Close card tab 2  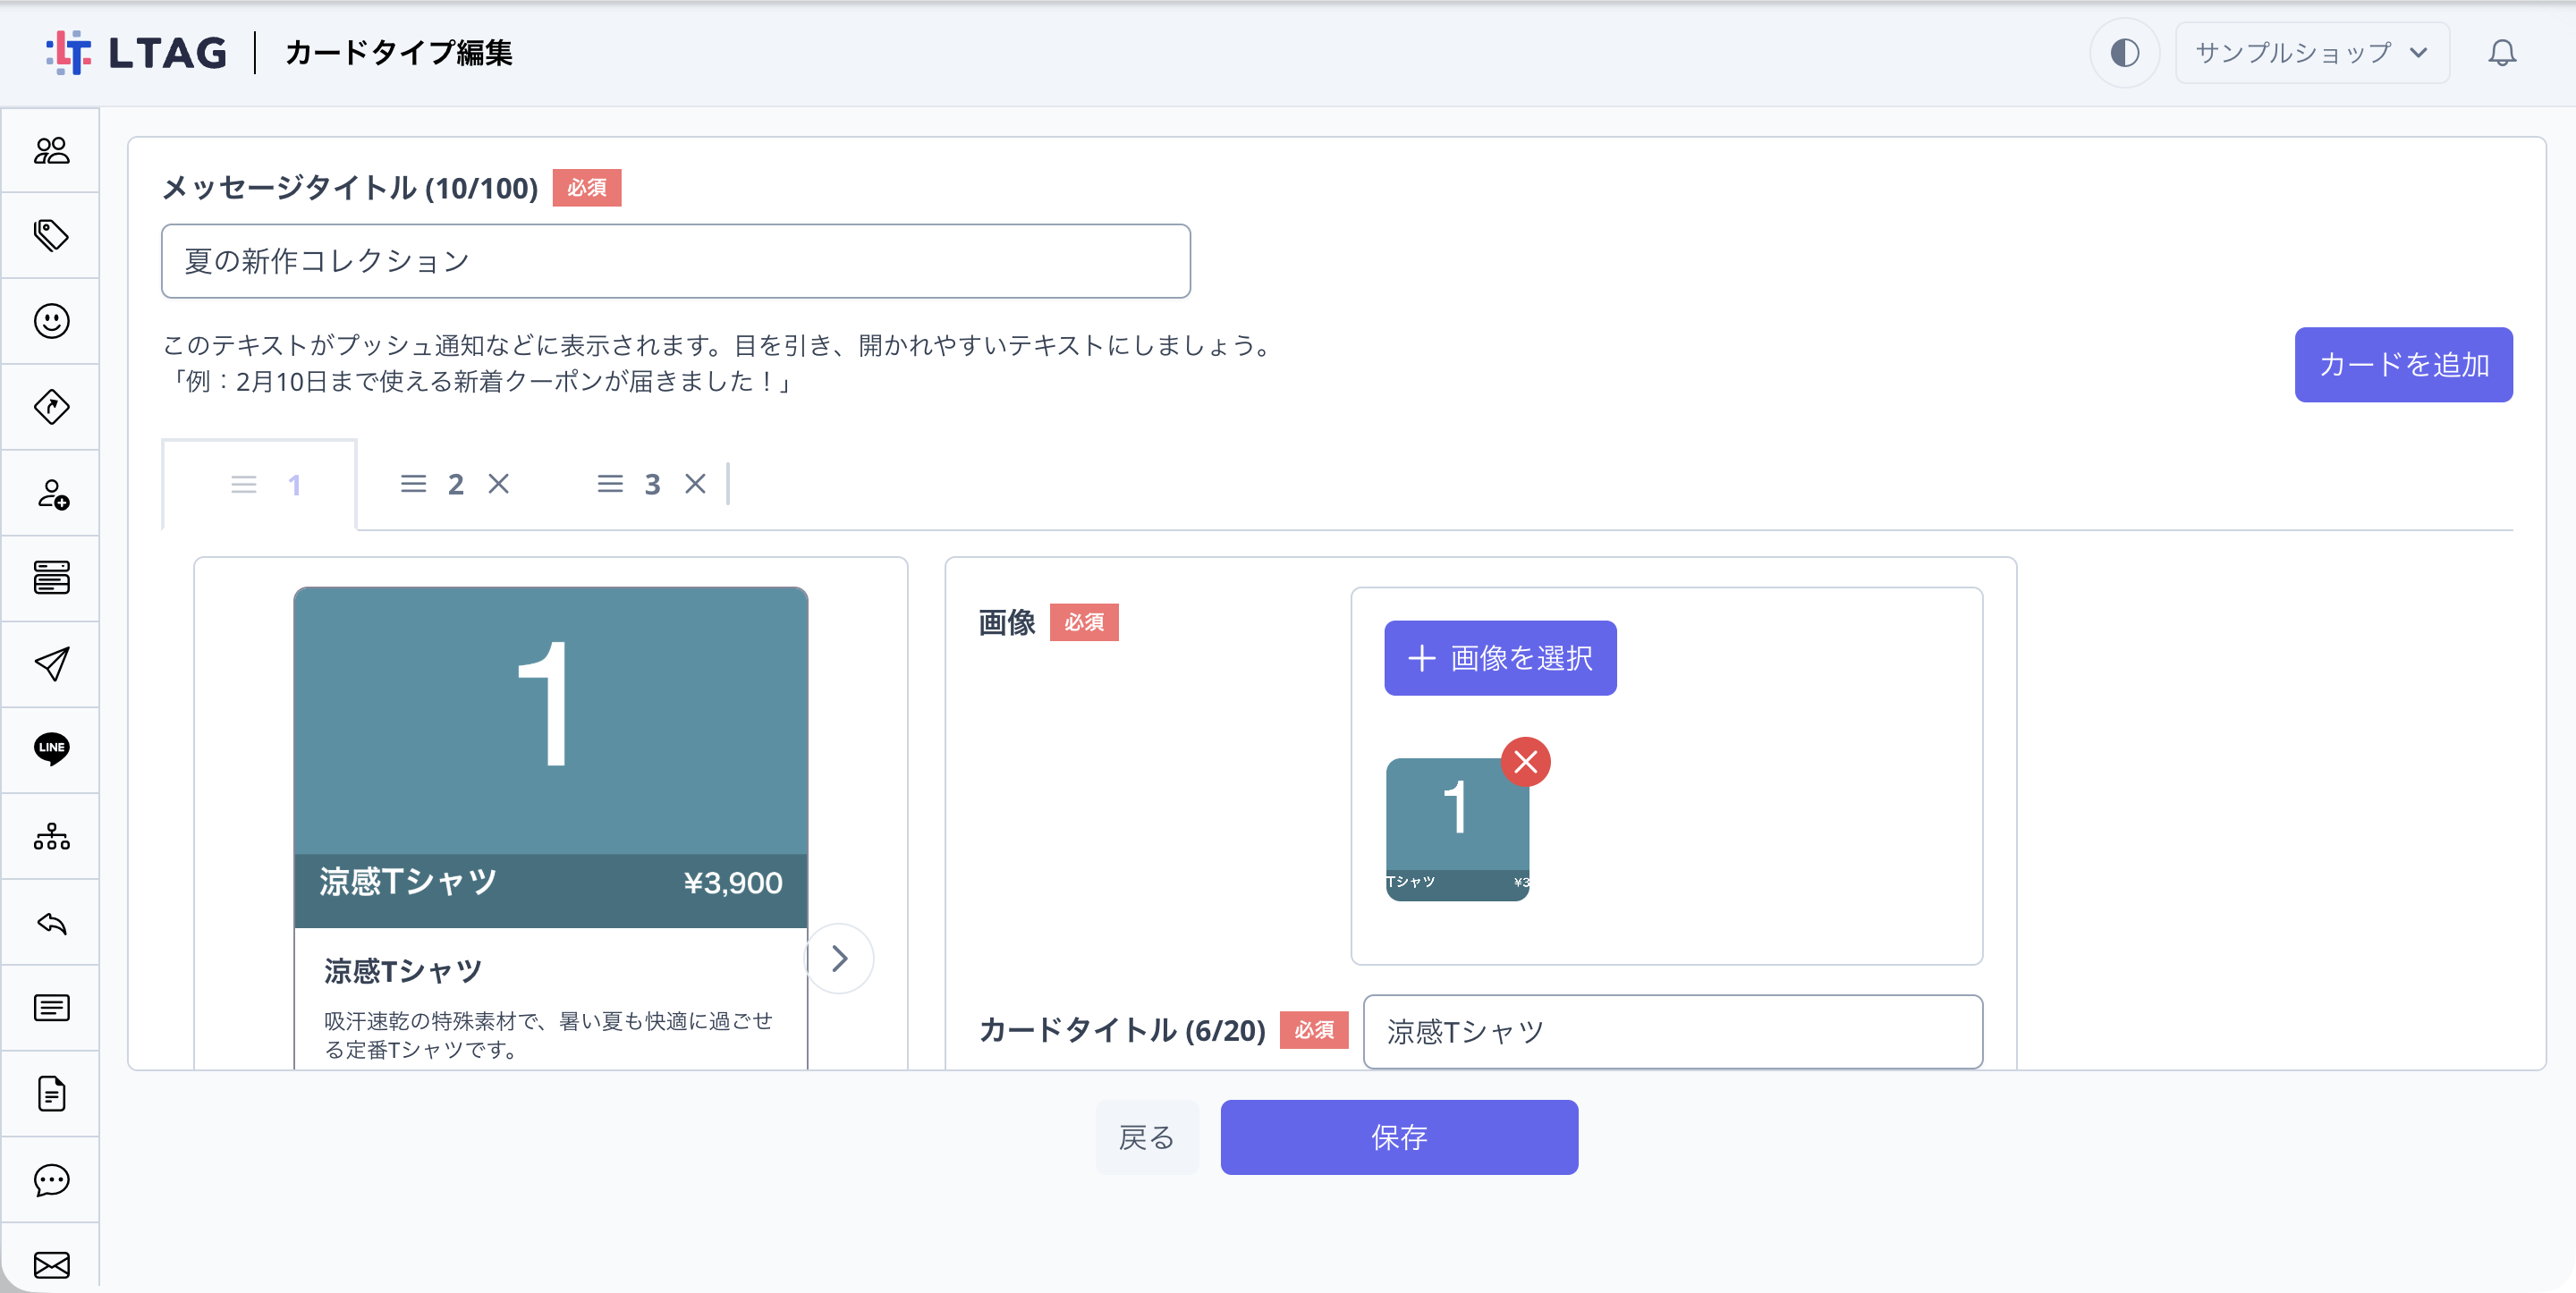pos(499,484)
